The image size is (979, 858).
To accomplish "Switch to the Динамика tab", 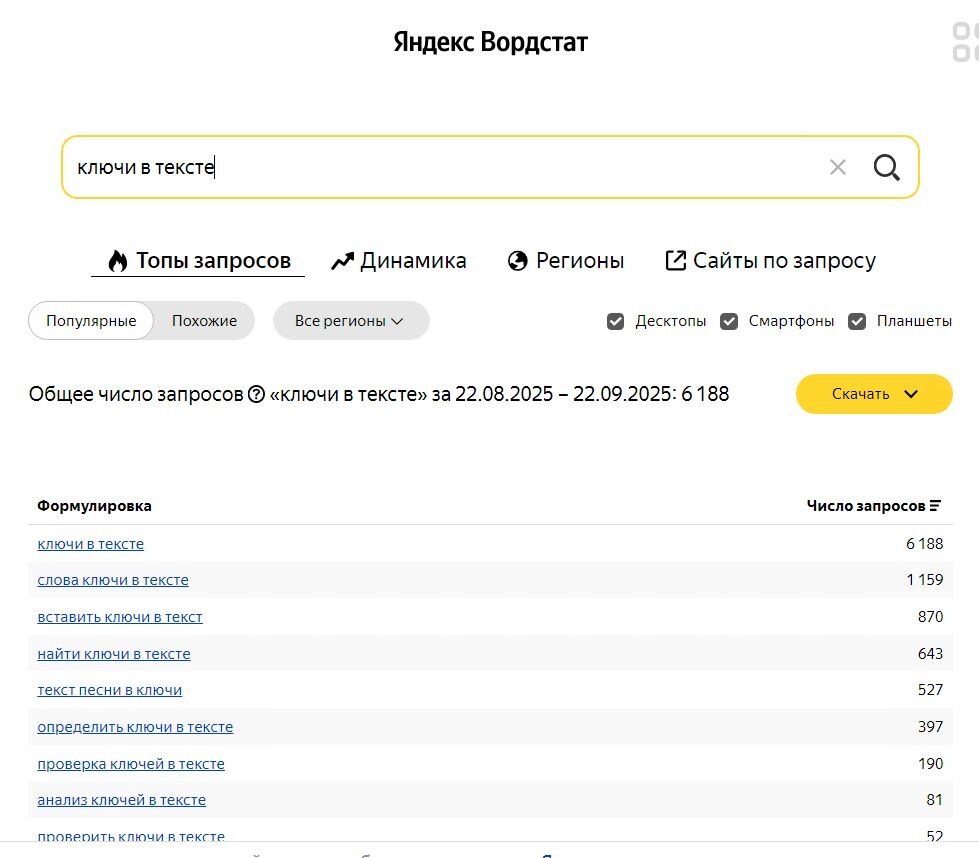I will pyautogui.click(x=398, y=260).
